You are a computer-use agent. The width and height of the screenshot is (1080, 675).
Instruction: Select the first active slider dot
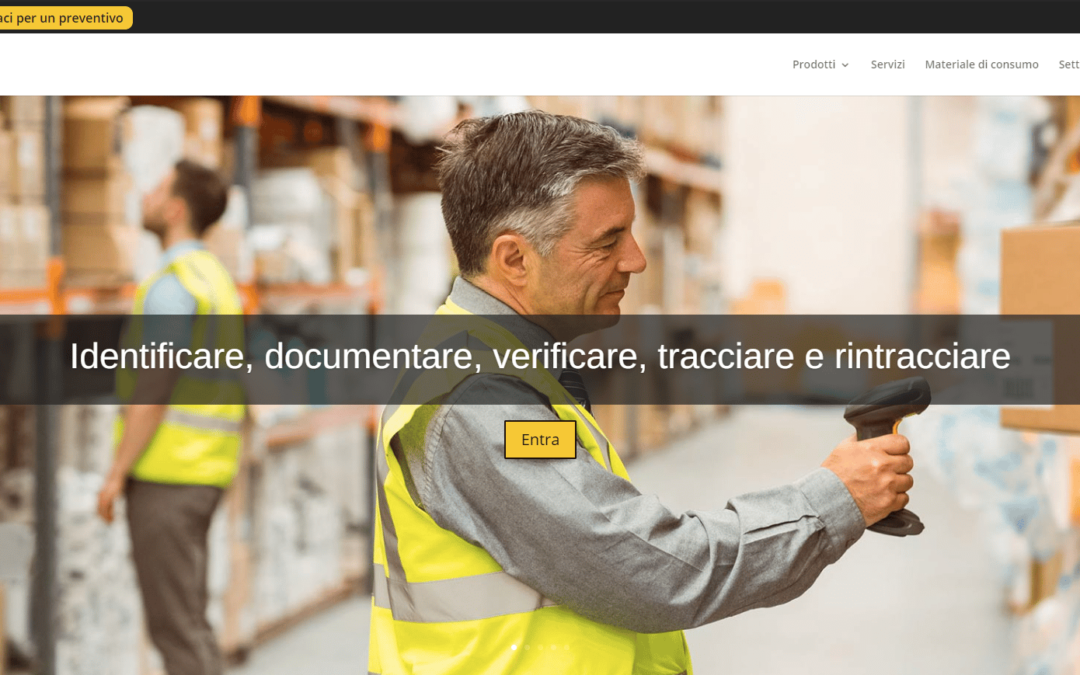pyautogui.click(x=514, y=647)
